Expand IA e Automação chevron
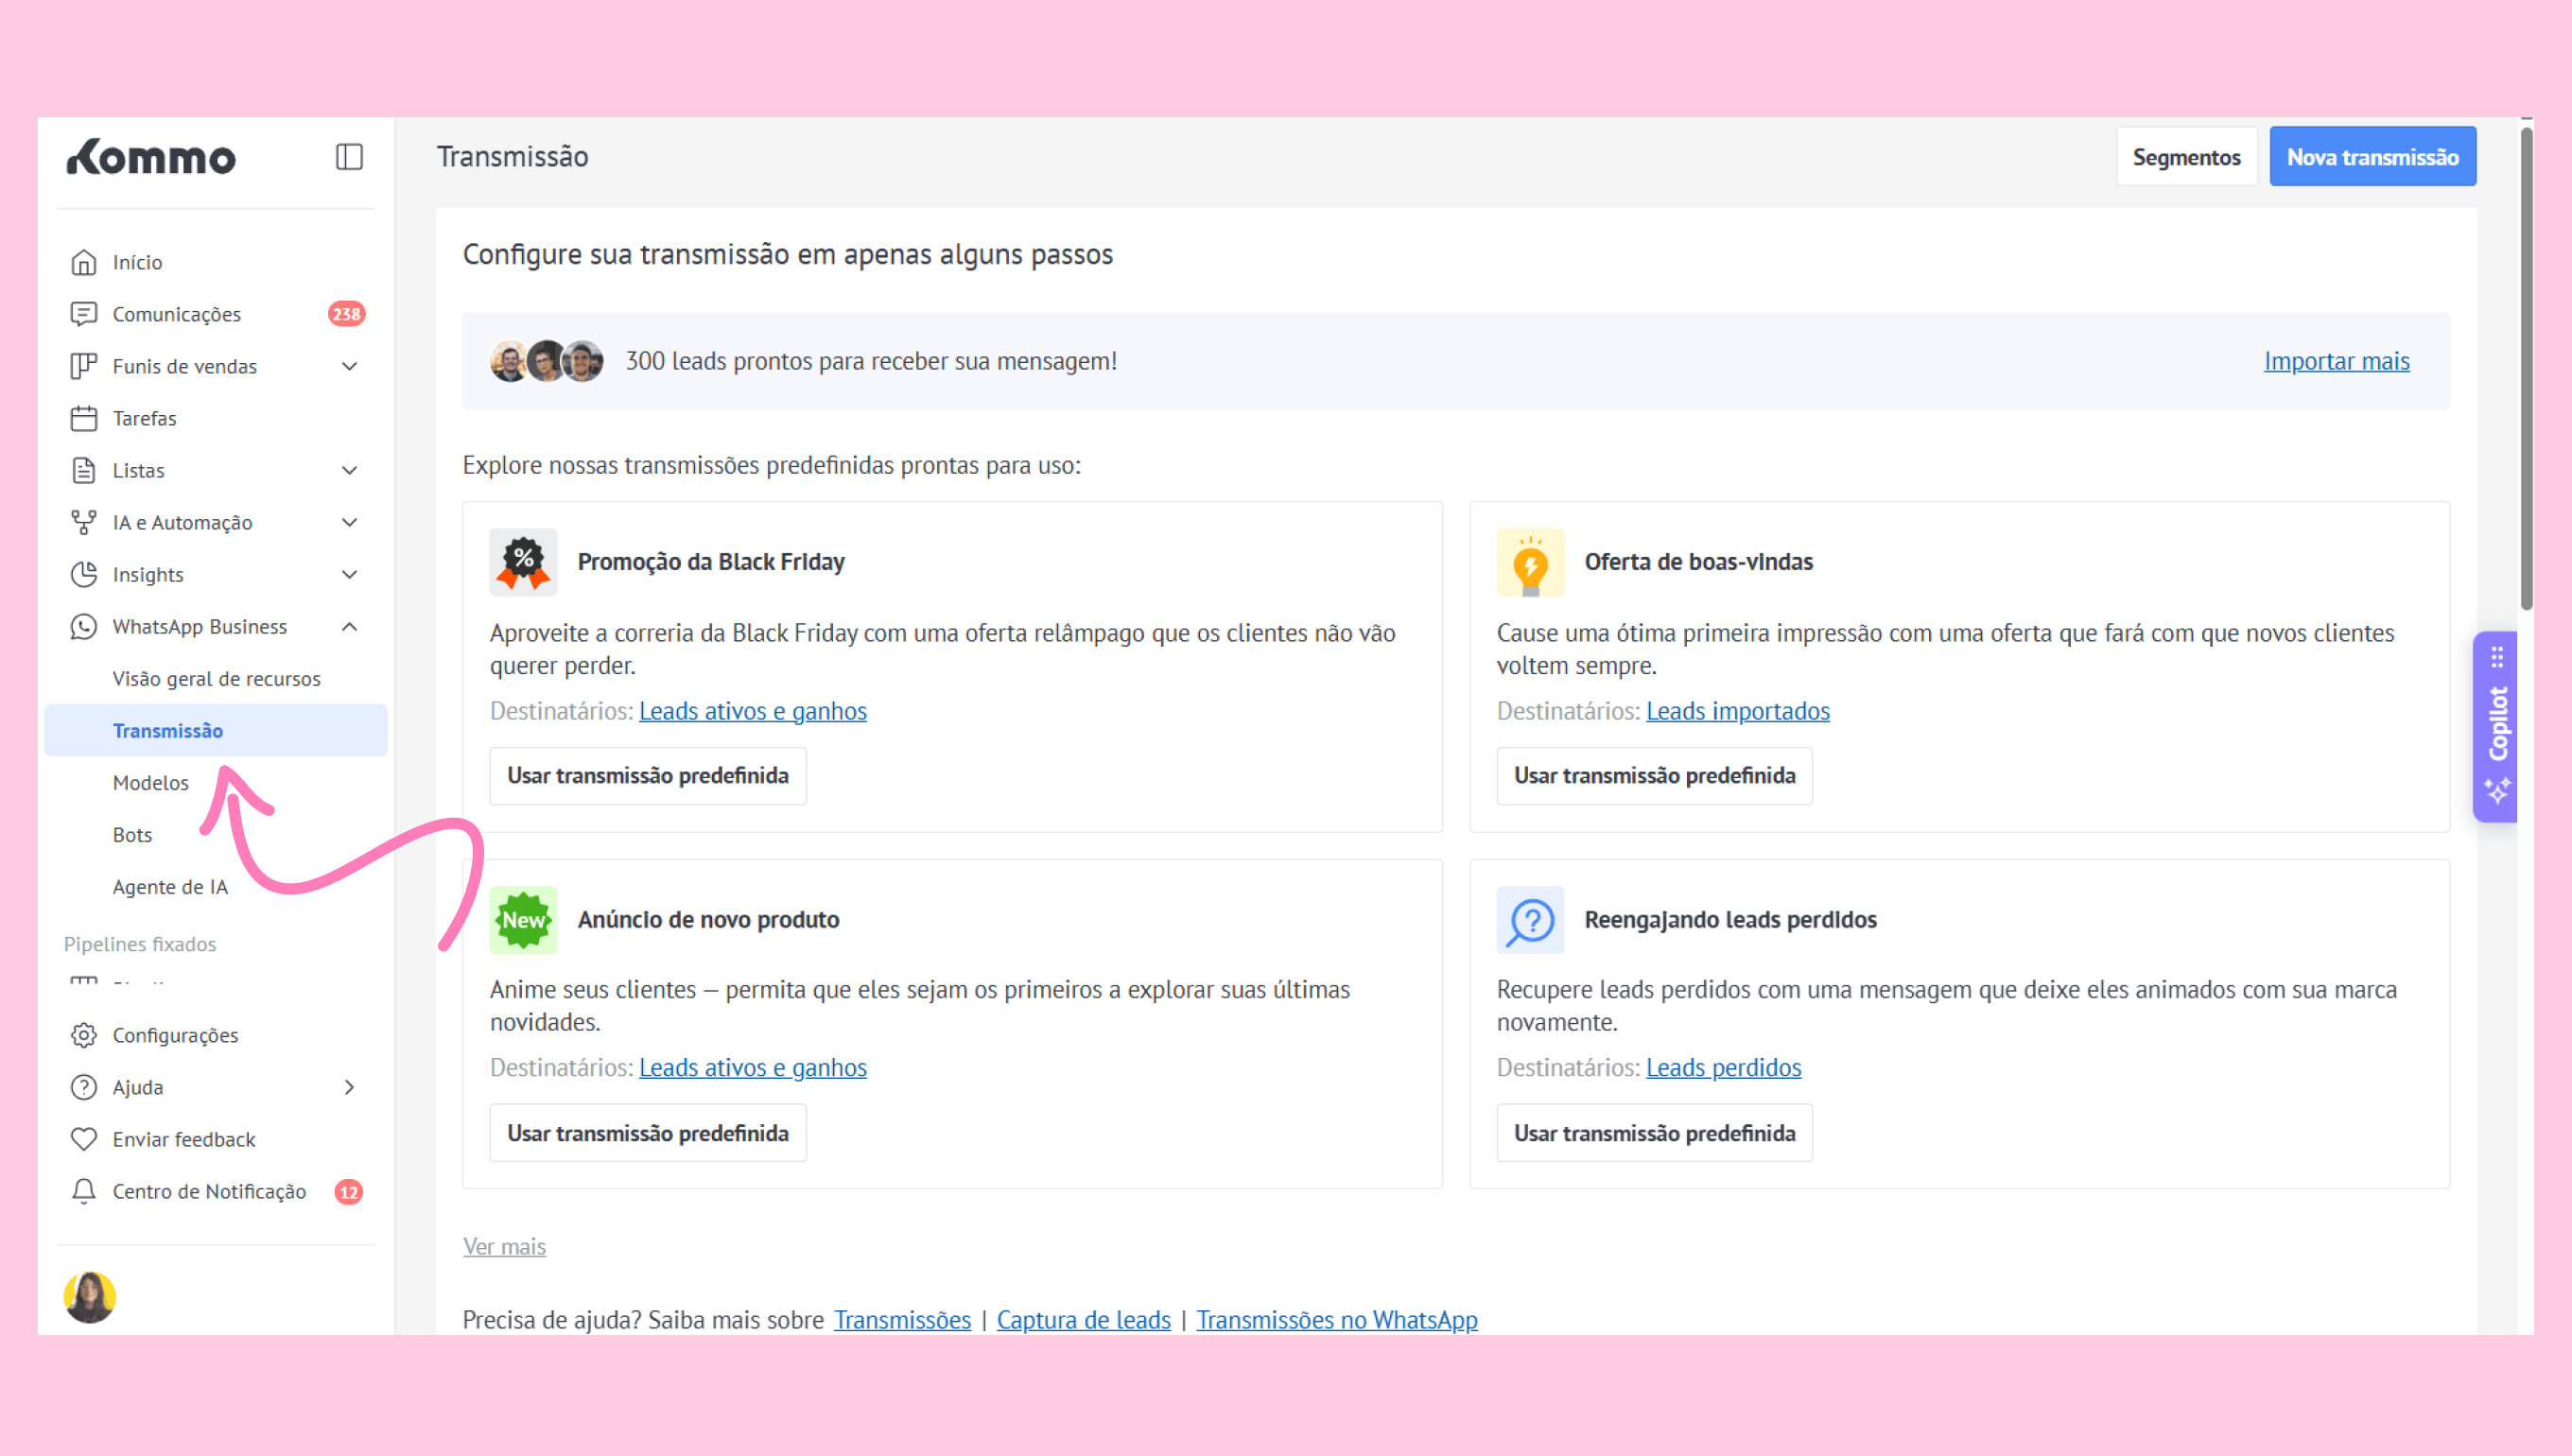Screen dimensions: 2572x1456 [349, 522]
